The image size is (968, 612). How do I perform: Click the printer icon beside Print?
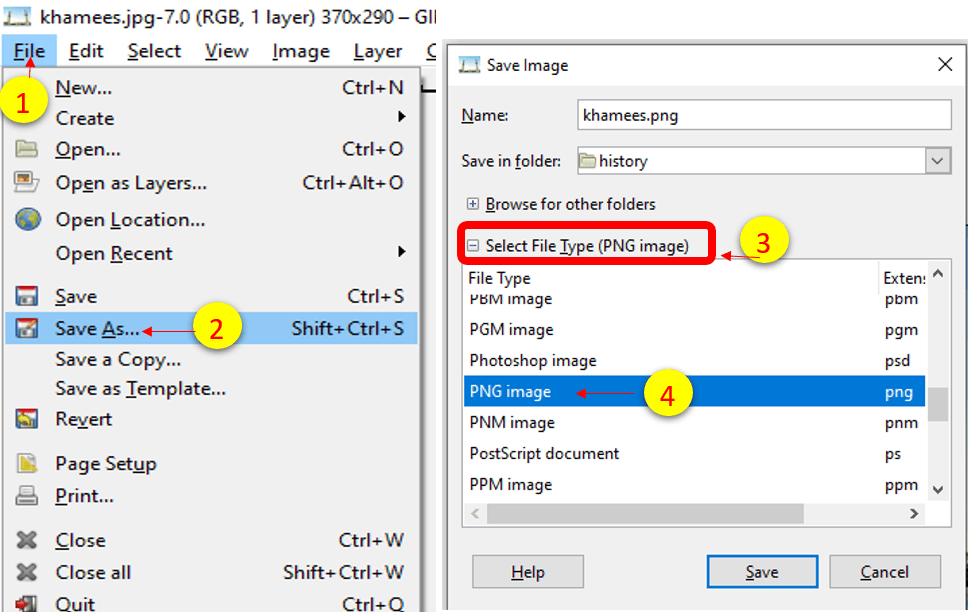coord(27,495)
